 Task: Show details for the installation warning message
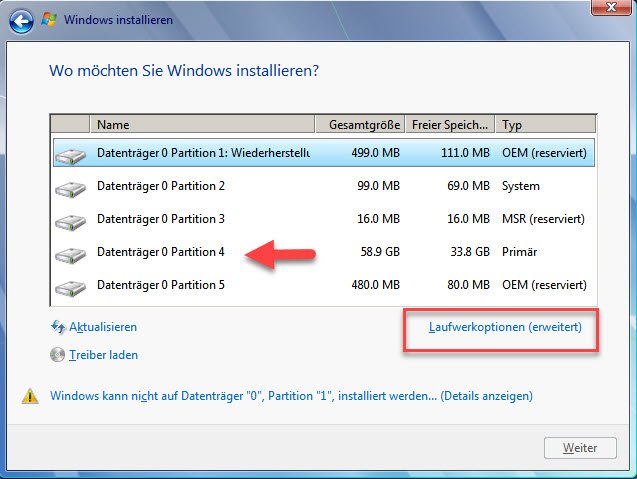click(291, 396)
